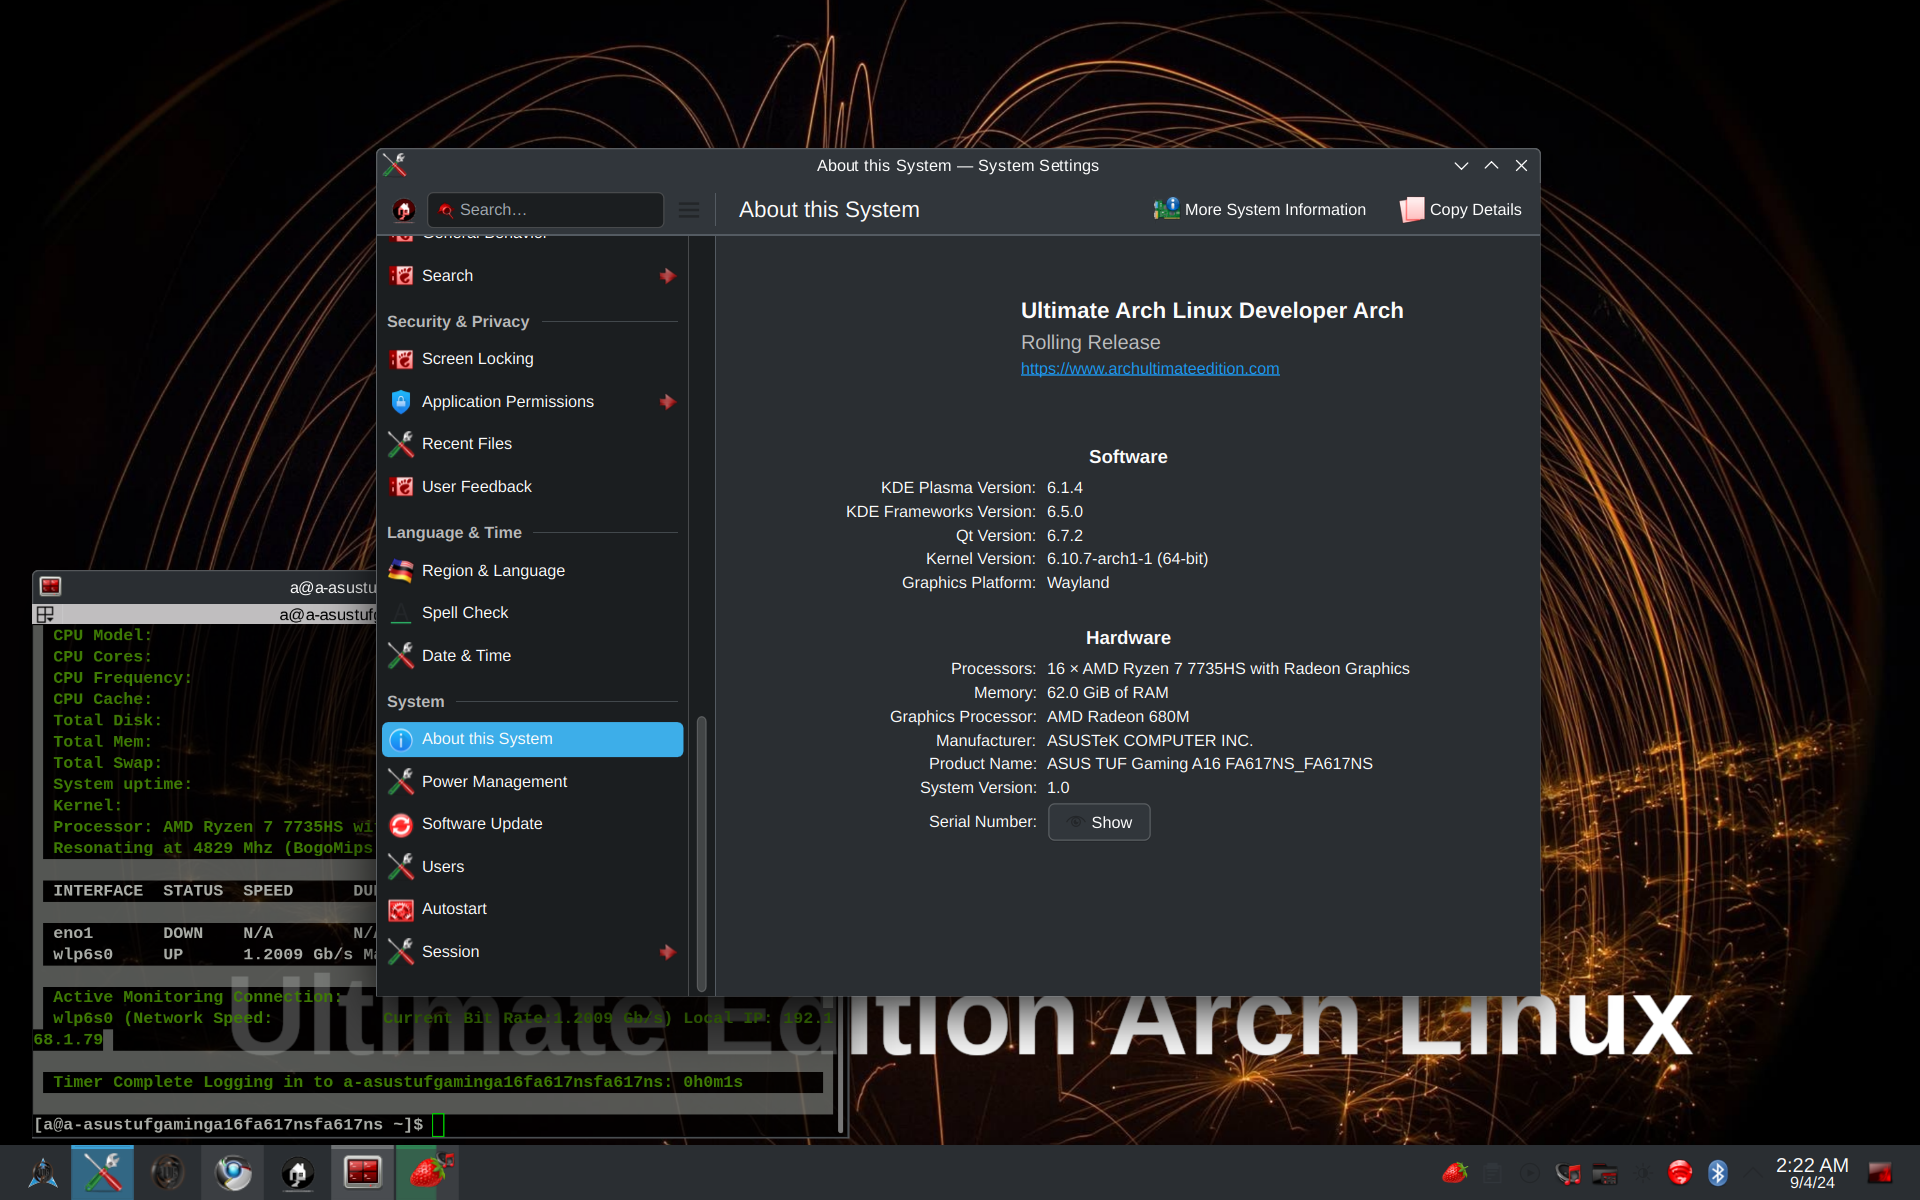Screen dimensions: 1920x1200
Task: Open More System Information
Action: tap(1259, 210)
